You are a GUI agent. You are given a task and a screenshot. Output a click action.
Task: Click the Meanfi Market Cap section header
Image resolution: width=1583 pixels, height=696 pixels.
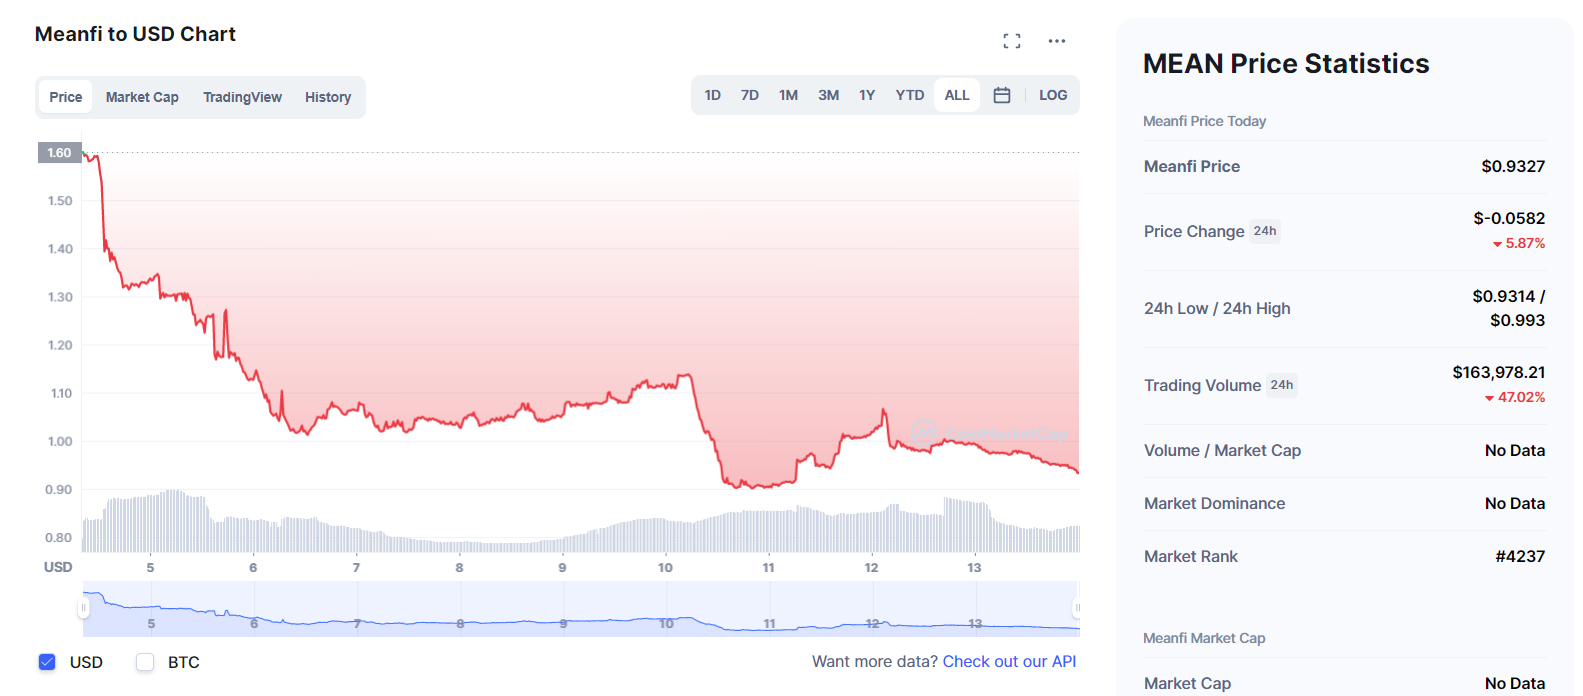coord(1204,638)
